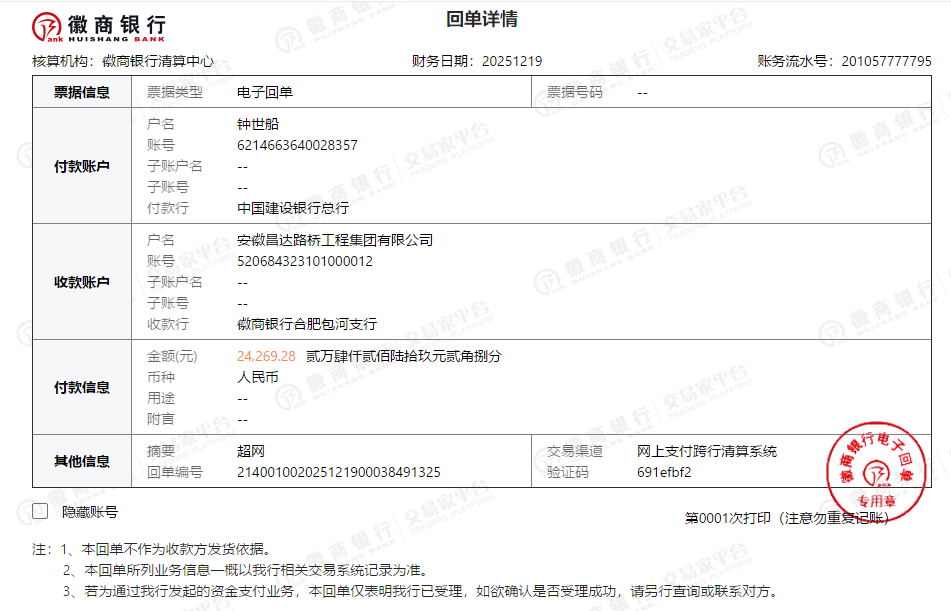The height and width of the screenshot is (611, 951).
Task: Click the orange amount 24,269.28
Action: [x=266, y=356]
